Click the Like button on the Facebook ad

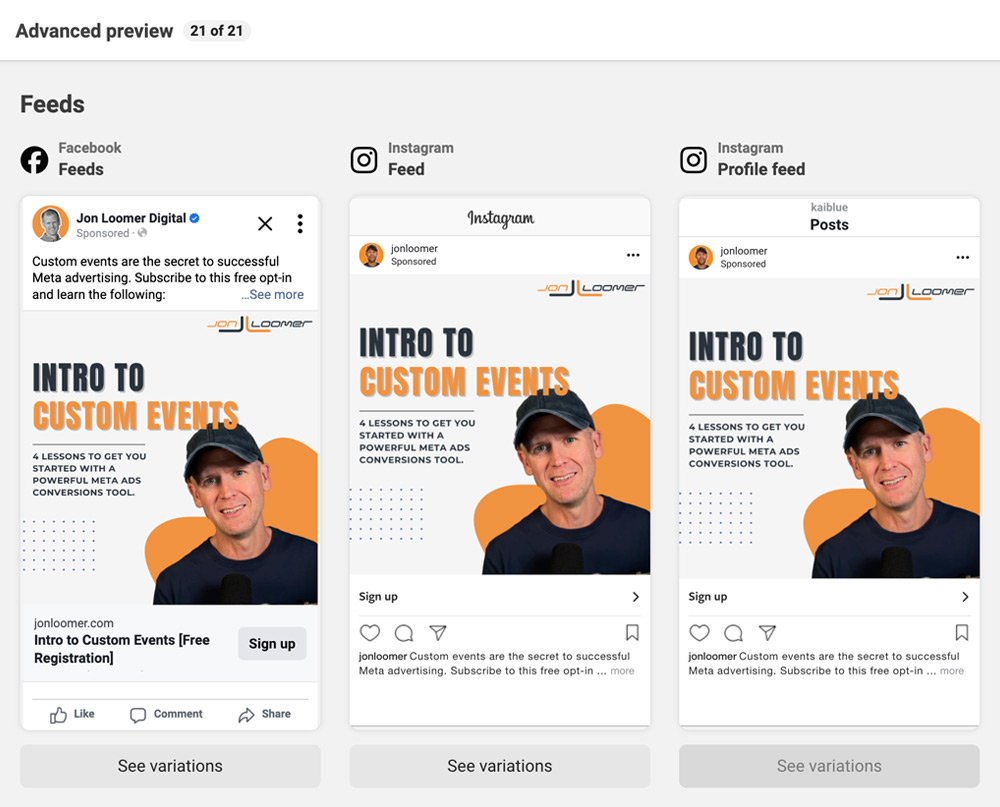tap(72, 714)
